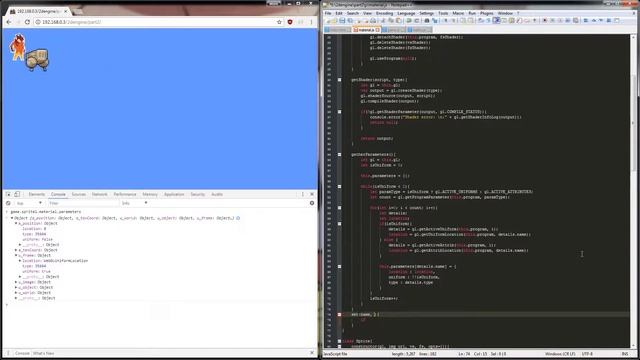Click the Open file icon in Notepad++

[334, 20]
